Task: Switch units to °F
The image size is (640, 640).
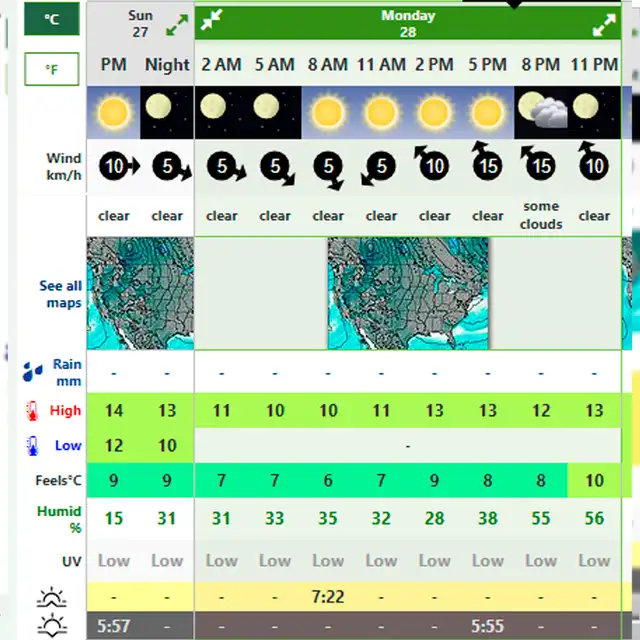Action: (x=51, y=69)
